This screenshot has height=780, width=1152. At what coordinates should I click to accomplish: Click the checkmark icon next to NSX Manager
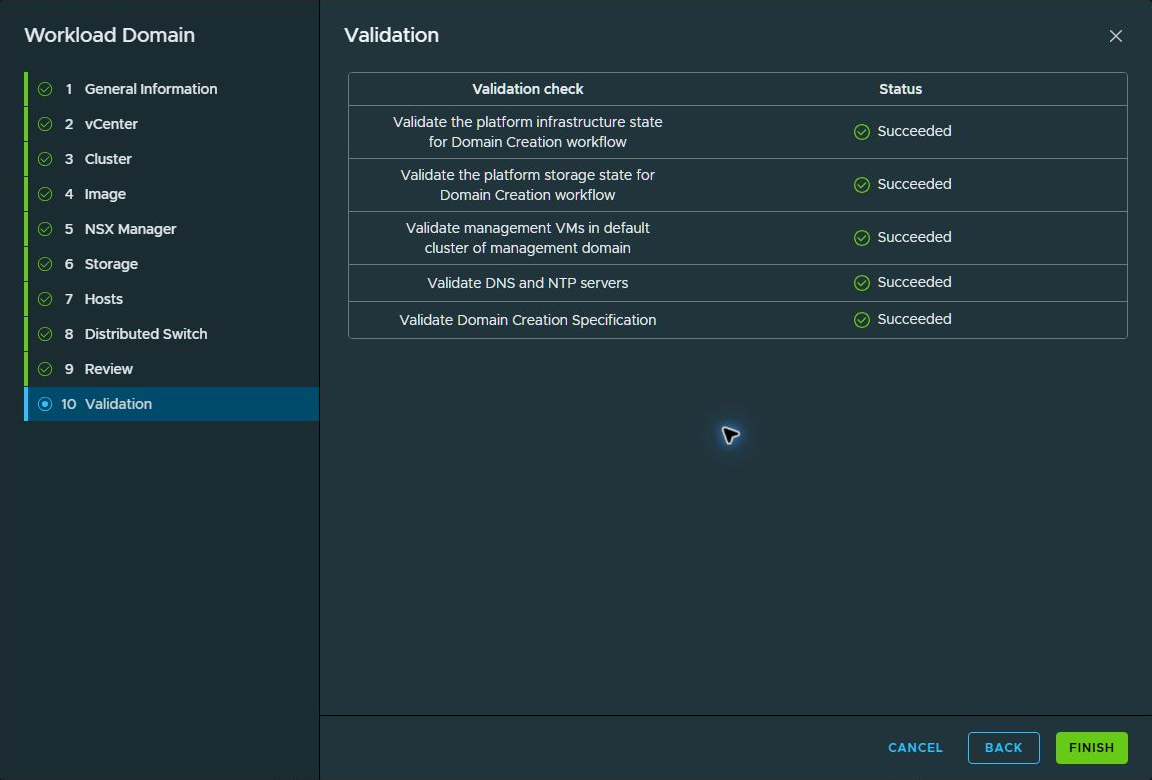pyautogui.click(x=45, y=229)
